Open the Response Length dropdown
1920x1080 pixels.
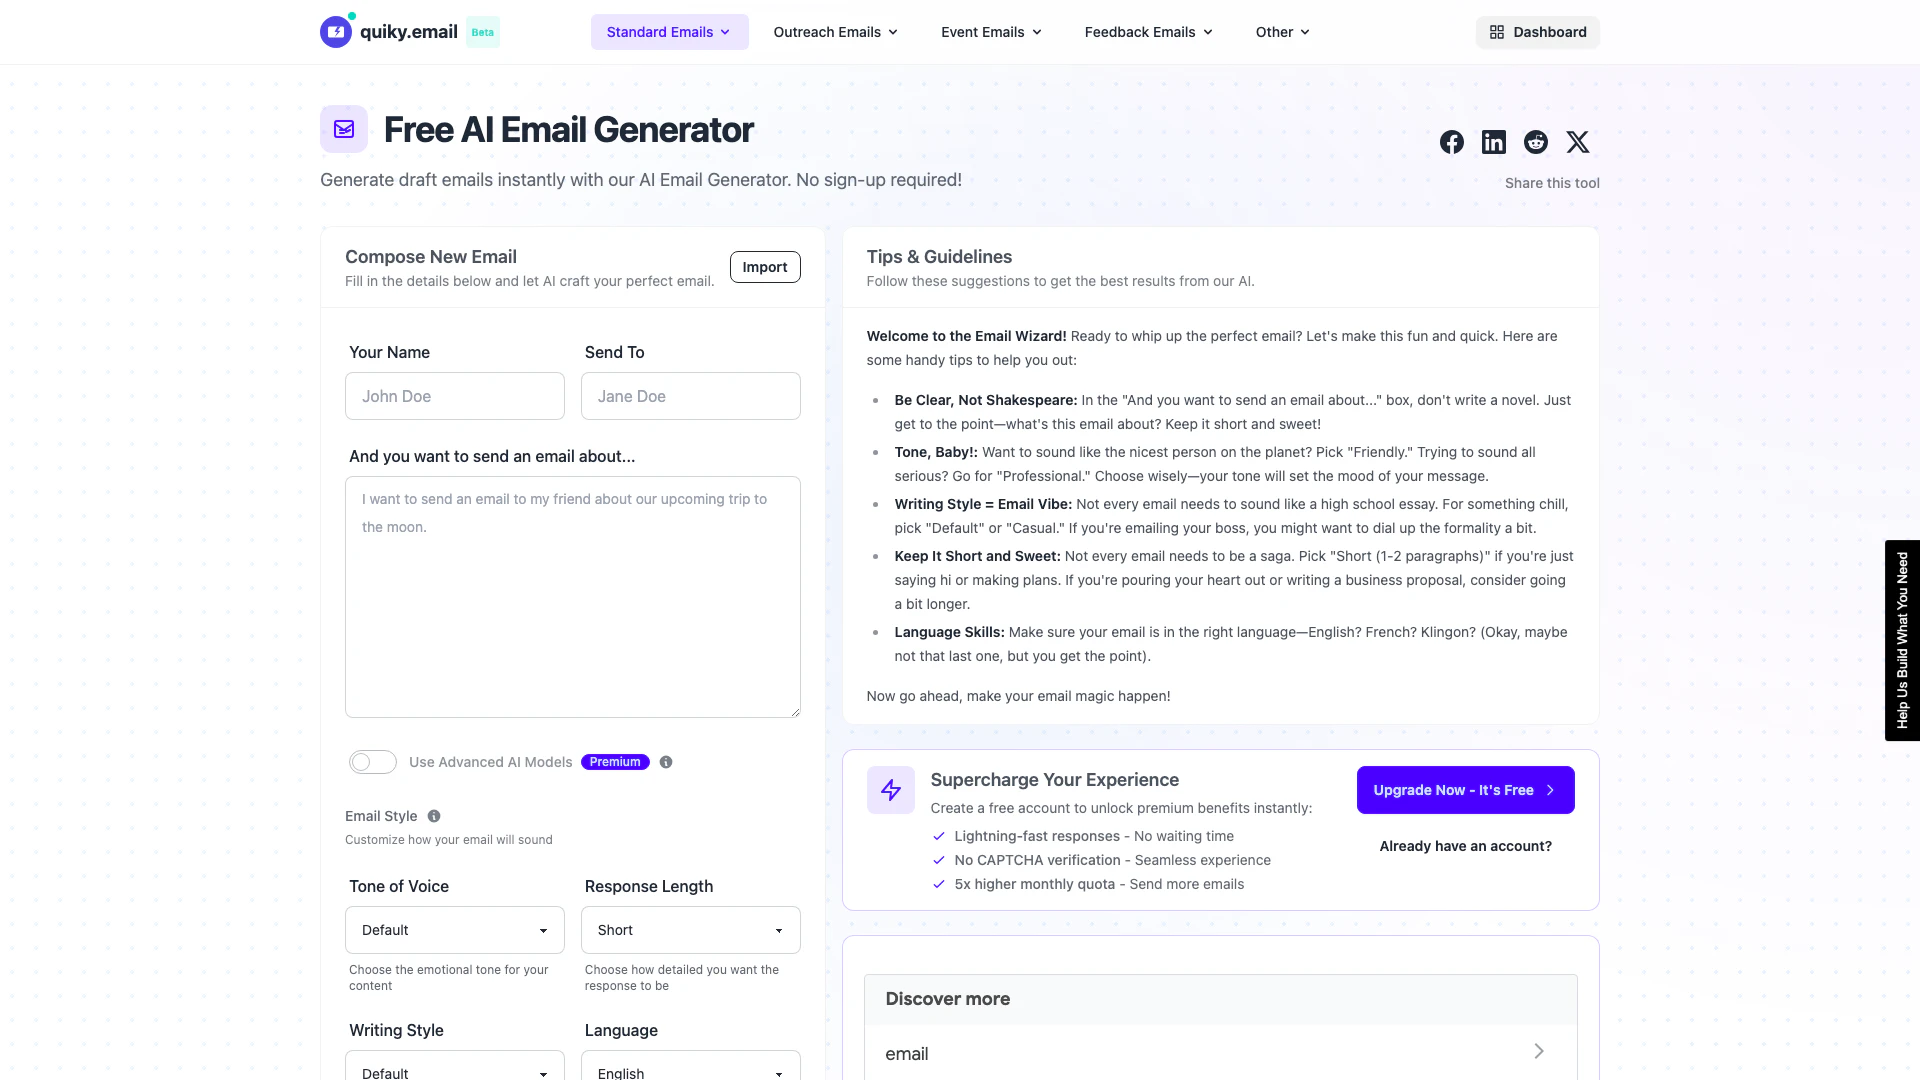[691, 930]
